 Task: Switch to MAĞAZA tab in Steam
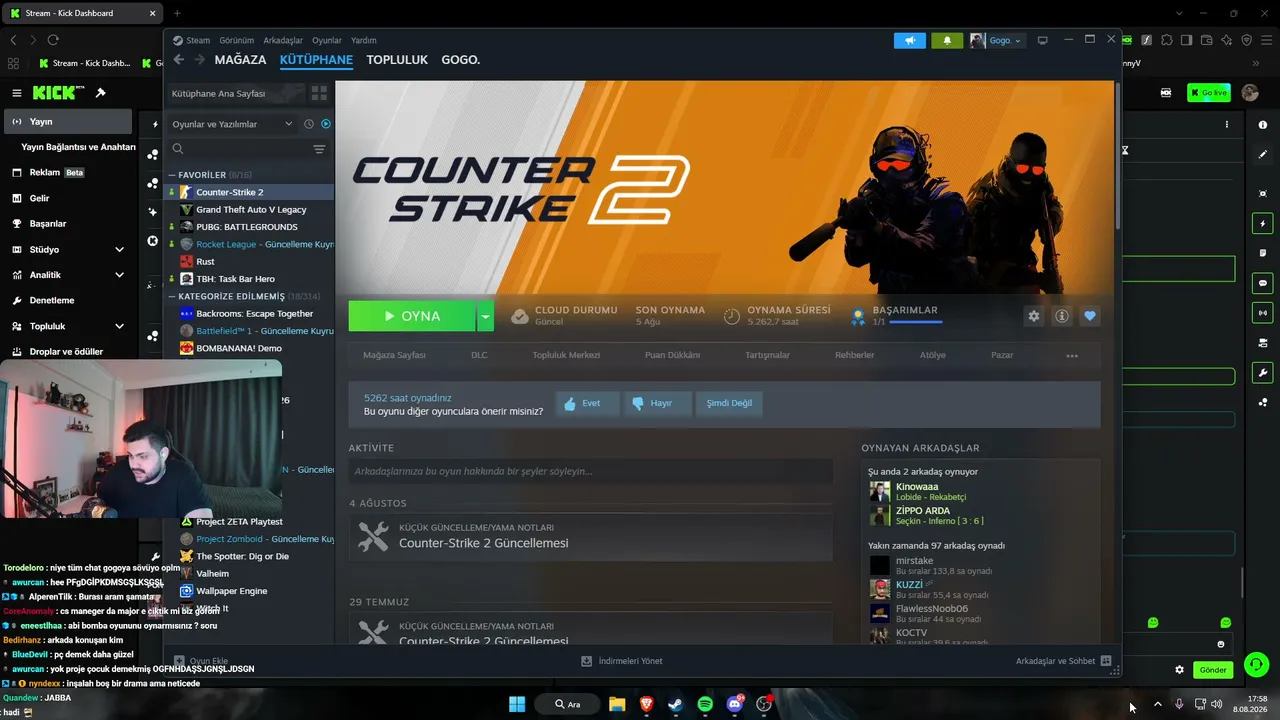(240, 60)
